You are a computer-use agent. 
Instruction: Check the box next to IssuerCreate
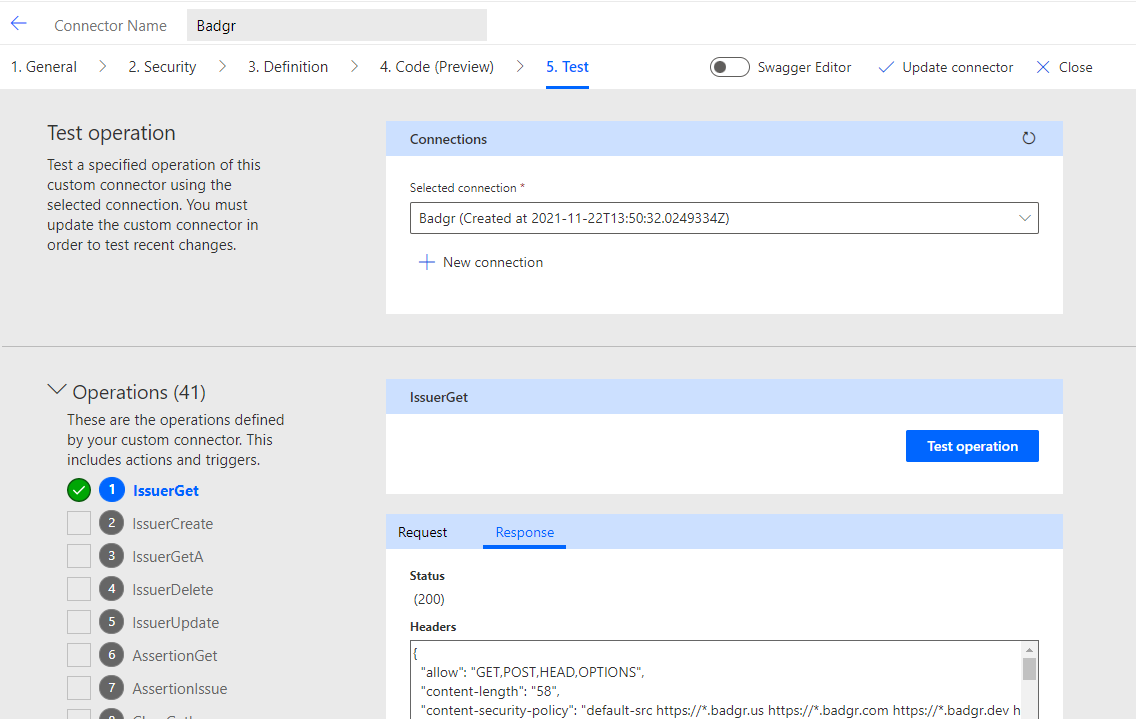coord(79,523)
